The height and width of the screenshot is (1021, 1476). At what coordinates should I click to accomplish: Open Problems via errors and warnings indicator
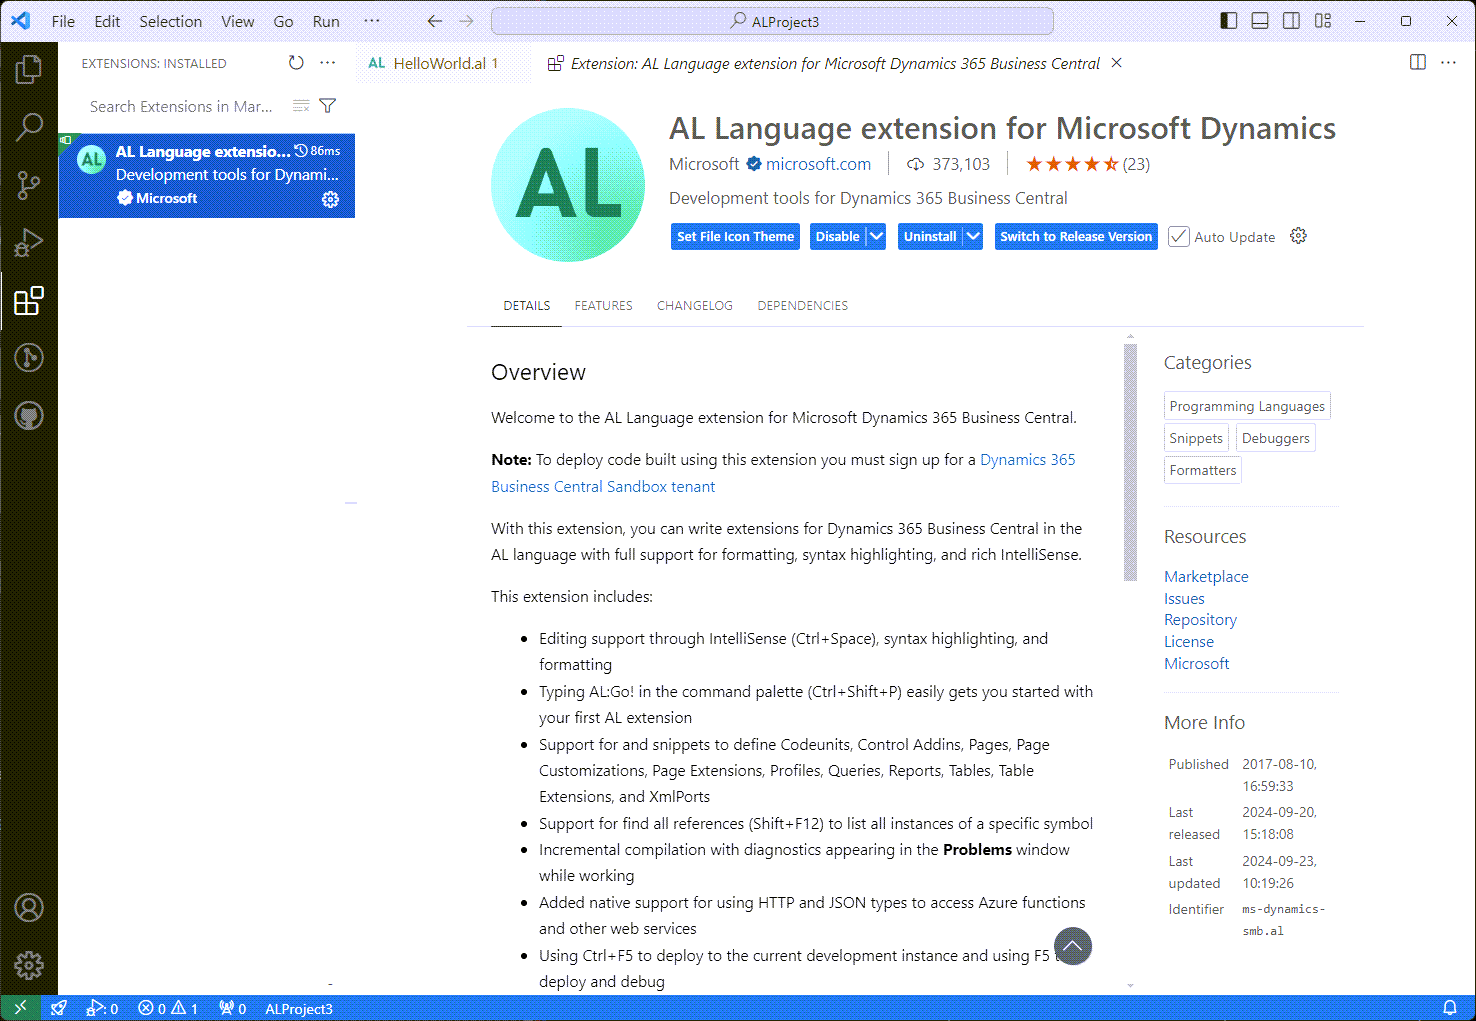tap(168, 1008)
